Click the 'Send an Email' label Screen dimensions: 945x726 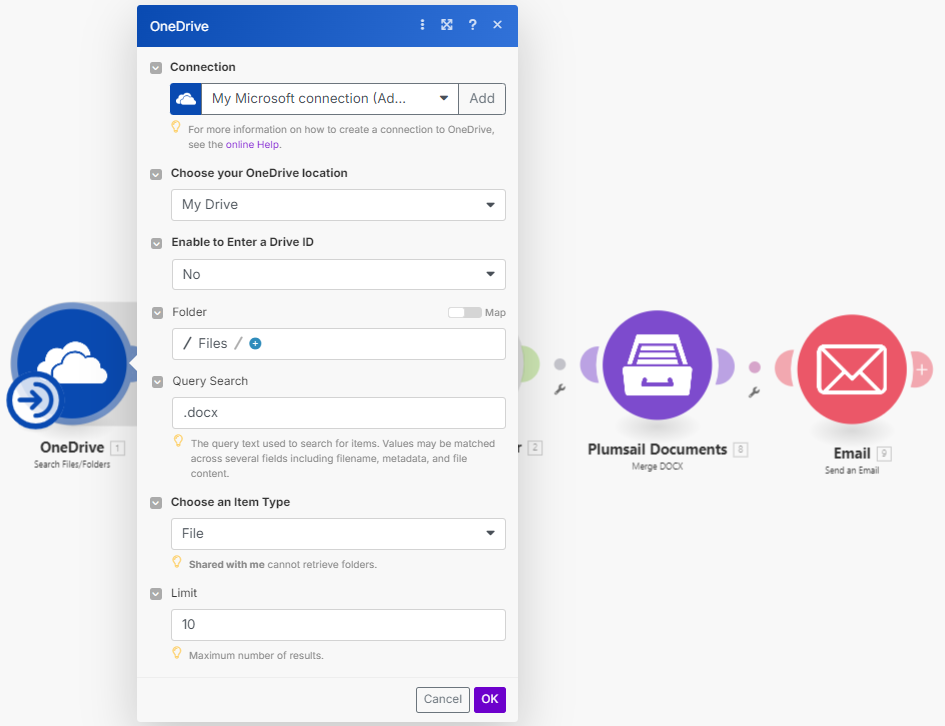(852, 470)
